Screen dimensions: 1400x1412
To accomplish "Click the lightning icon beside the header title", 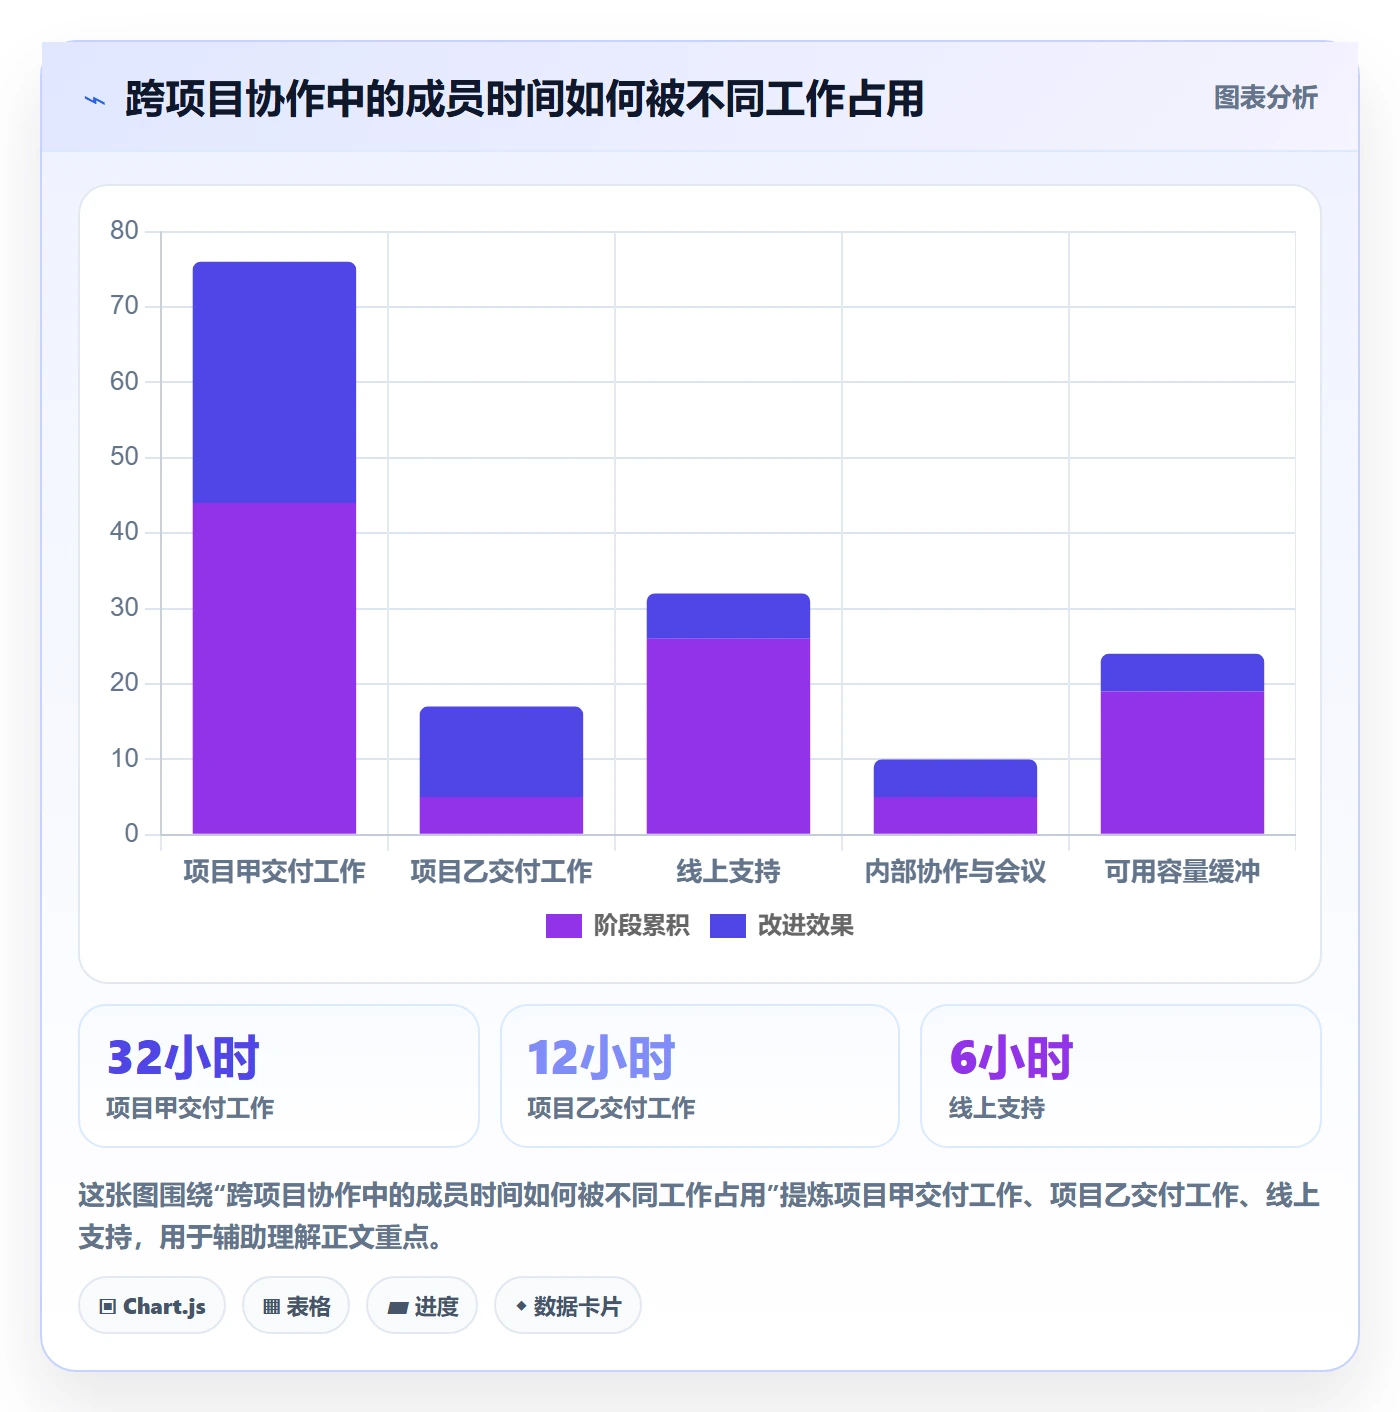I will pos(95,100).
